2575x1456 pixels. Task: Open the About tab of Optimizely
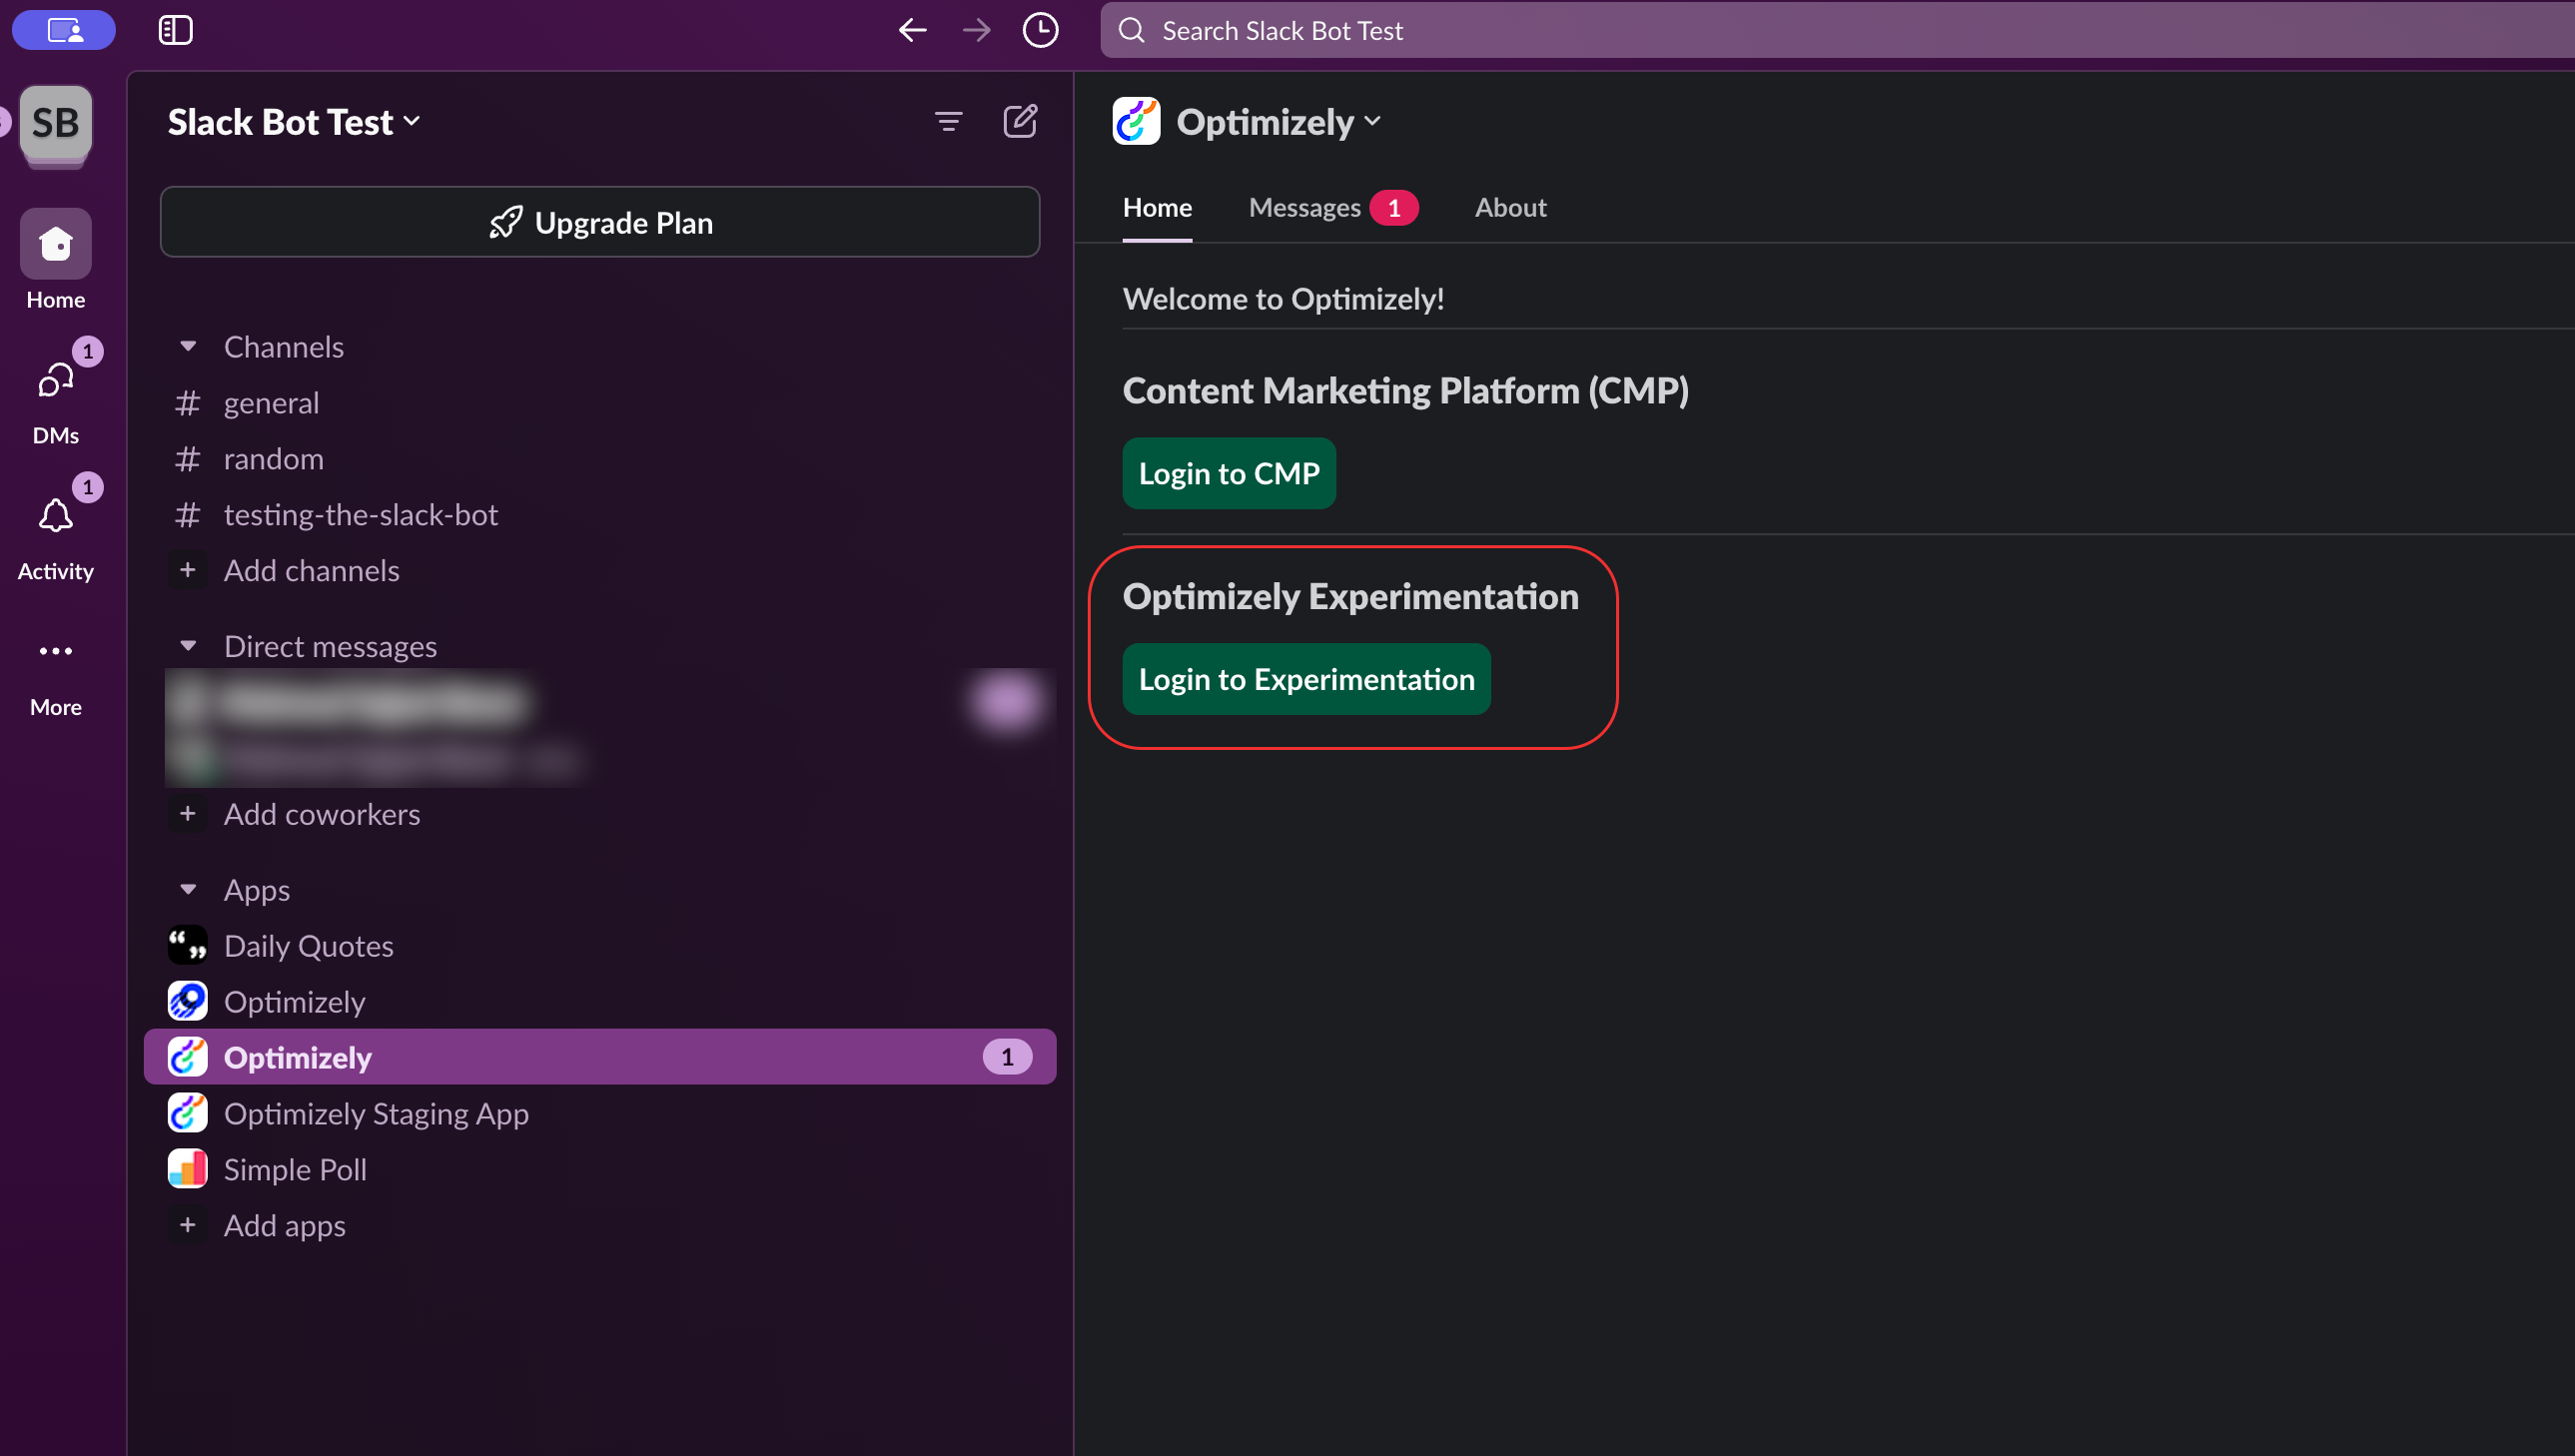pos(1510,207)
